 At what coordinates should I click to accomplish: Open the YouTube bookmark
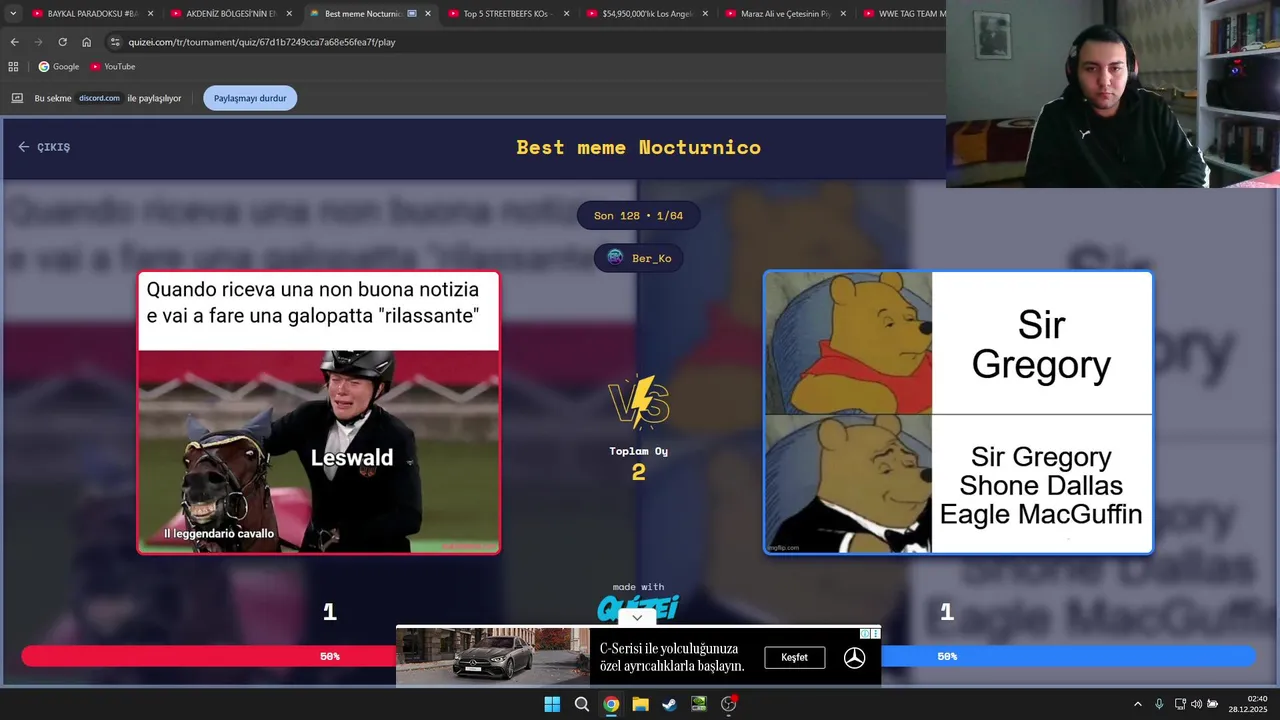112,67
